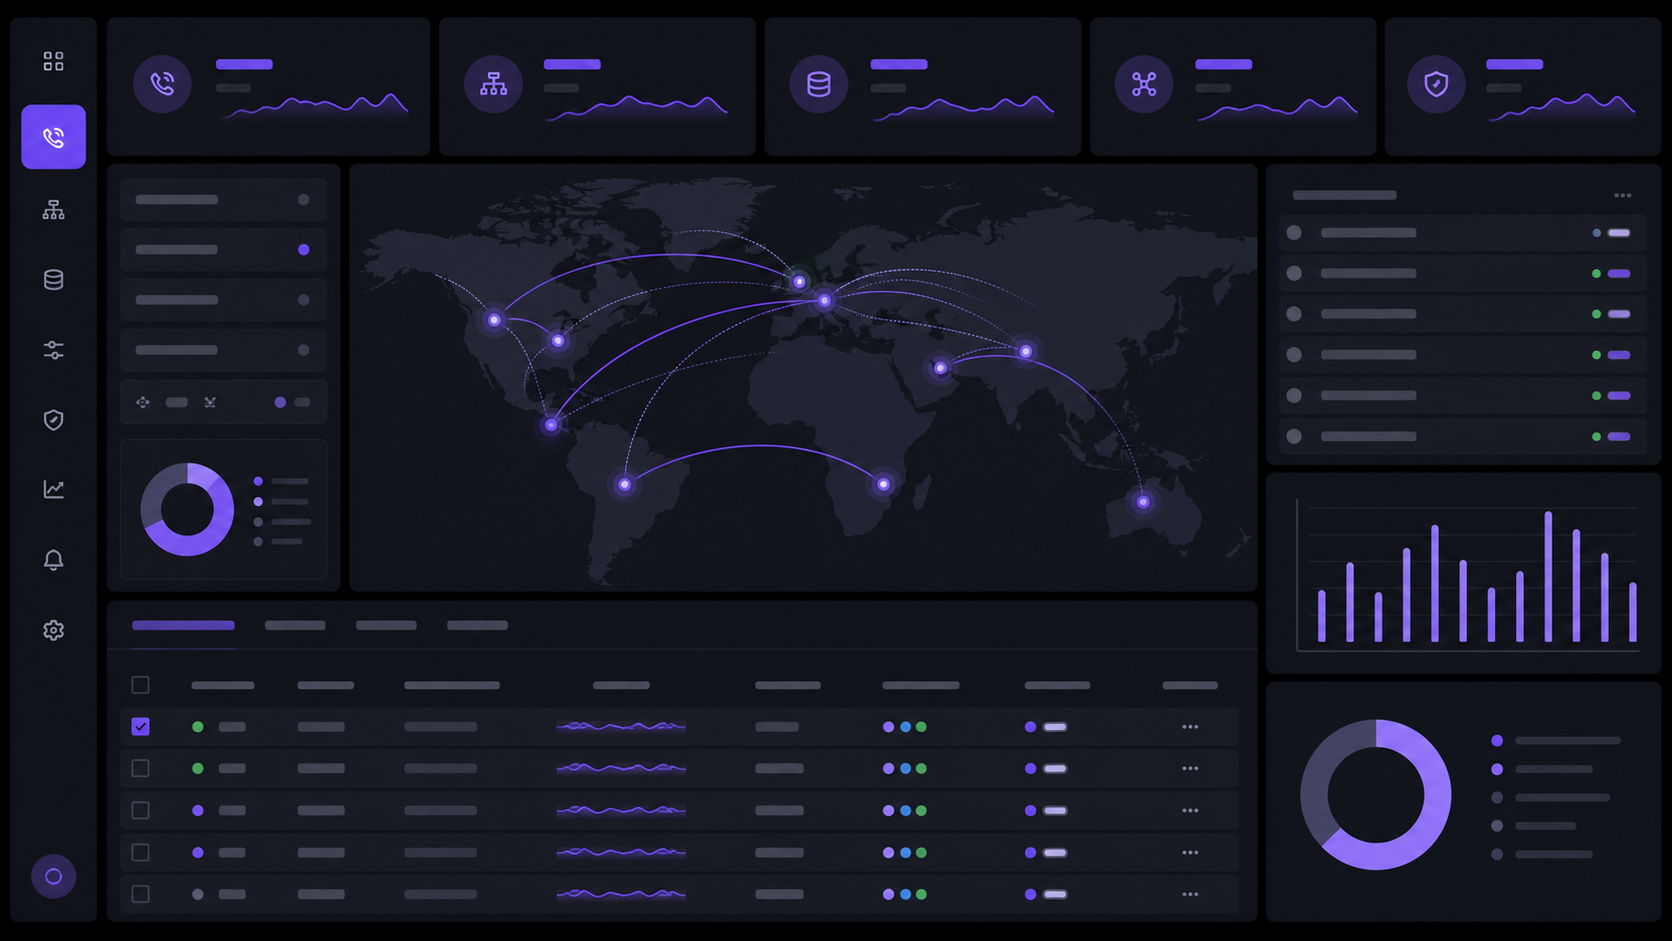
Task: Click the South America node marker on map
Action: click(625, 485)
